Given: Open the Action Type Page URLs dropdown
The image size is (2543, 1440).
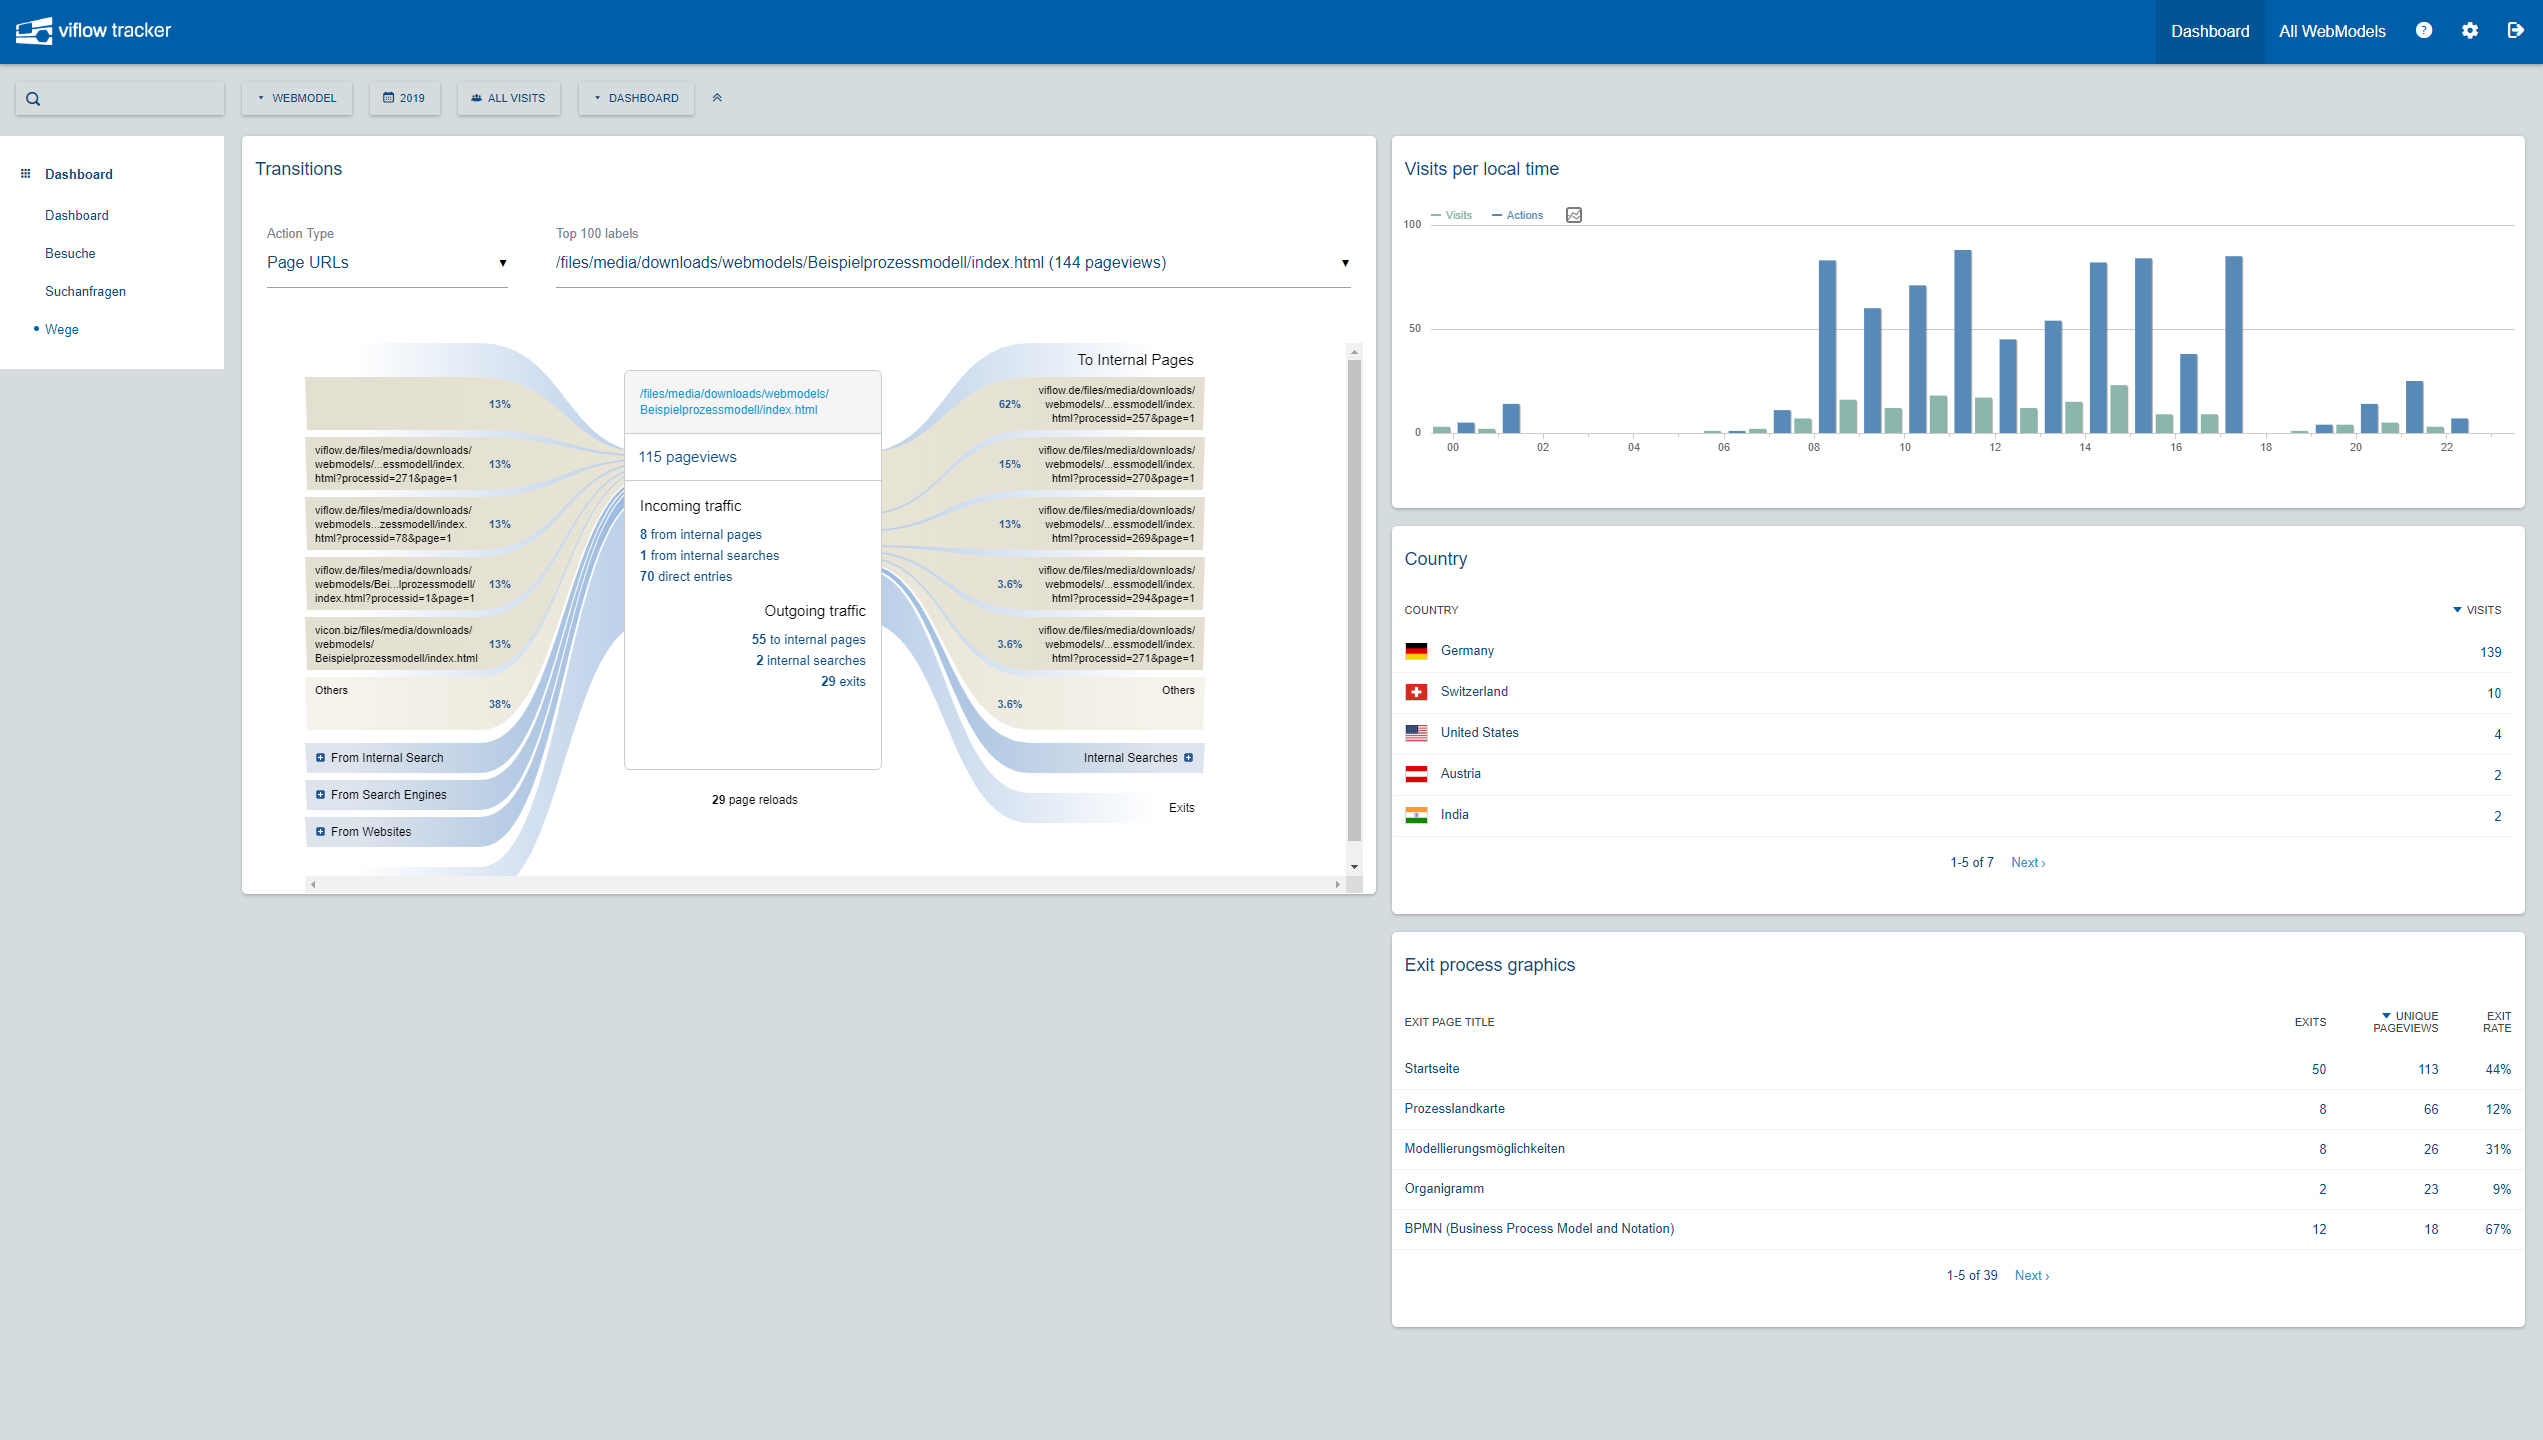Looking at the screenshot, I should coord(387,263).
